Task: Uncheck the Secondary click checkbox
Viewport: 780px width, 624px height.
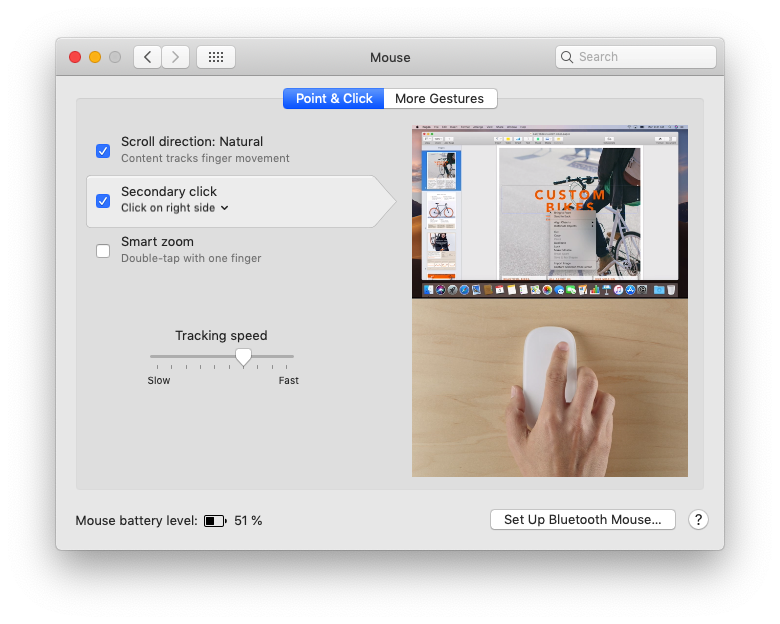Action: coord(103,200)
